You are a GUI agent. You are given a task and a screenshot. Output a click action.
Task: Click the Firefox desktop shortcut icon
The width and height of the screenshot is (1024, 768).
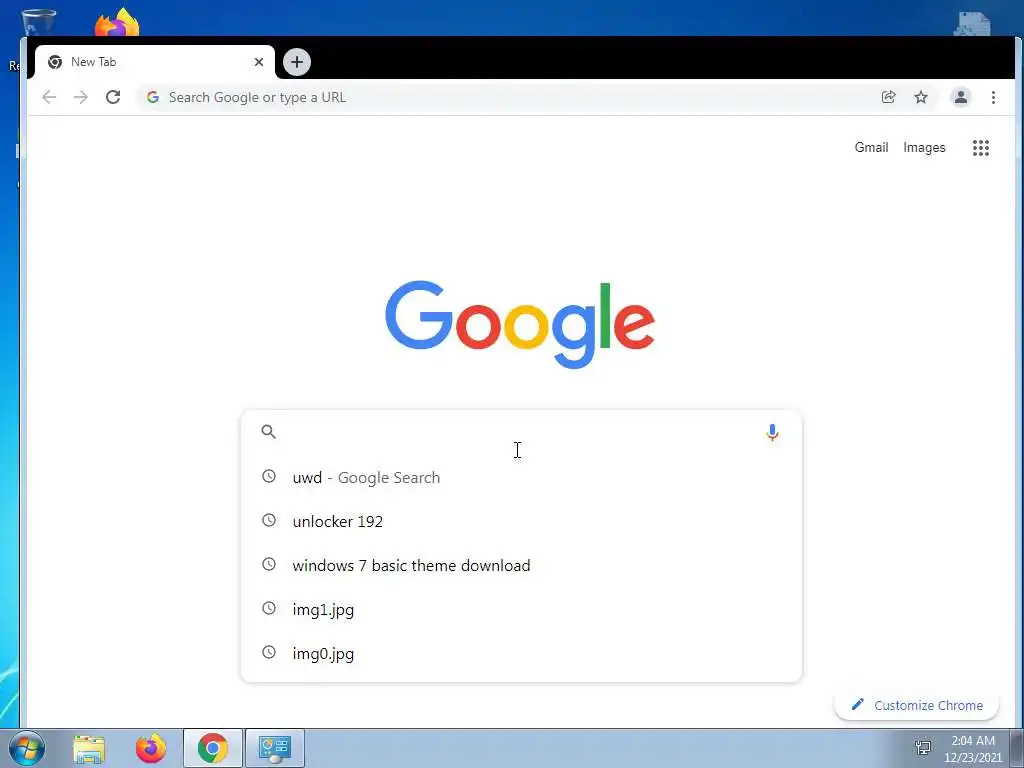(x=117, y=22)
